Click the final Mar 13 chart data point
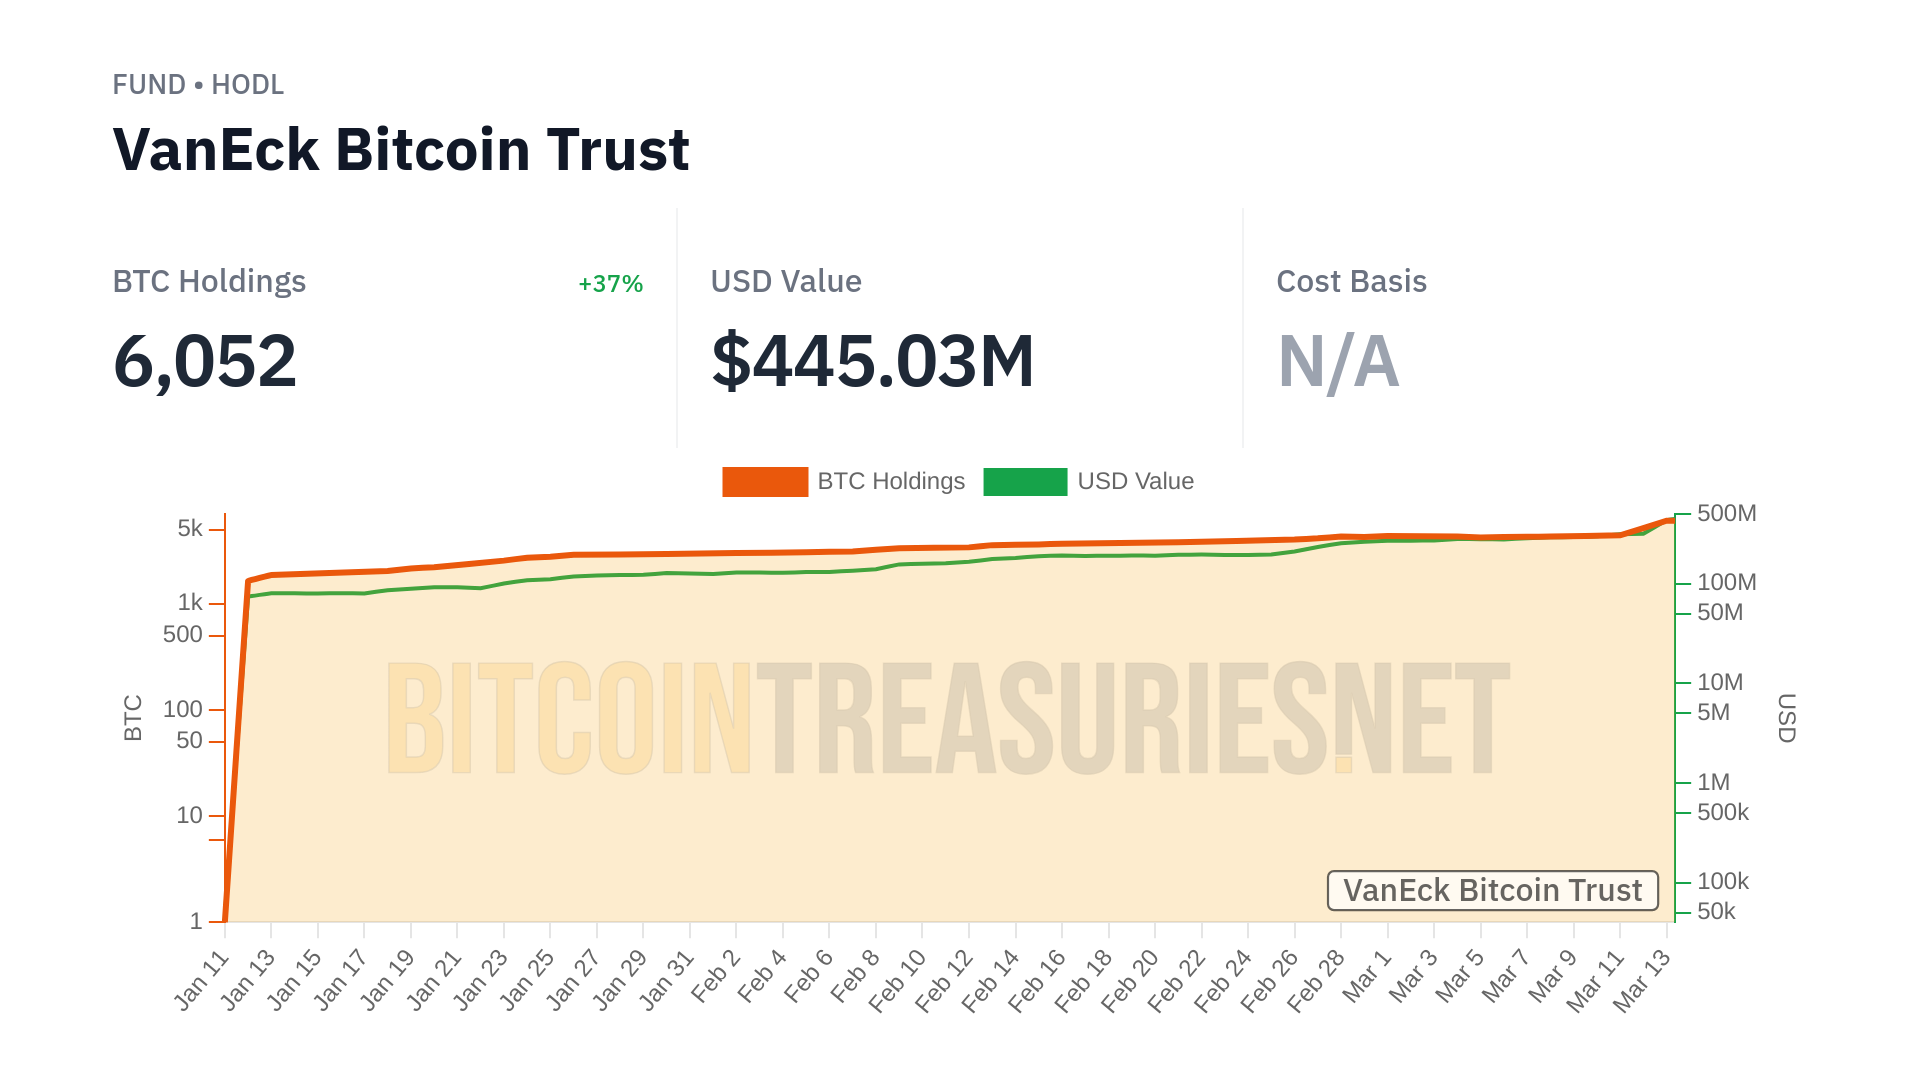 tap(1669, 520)
